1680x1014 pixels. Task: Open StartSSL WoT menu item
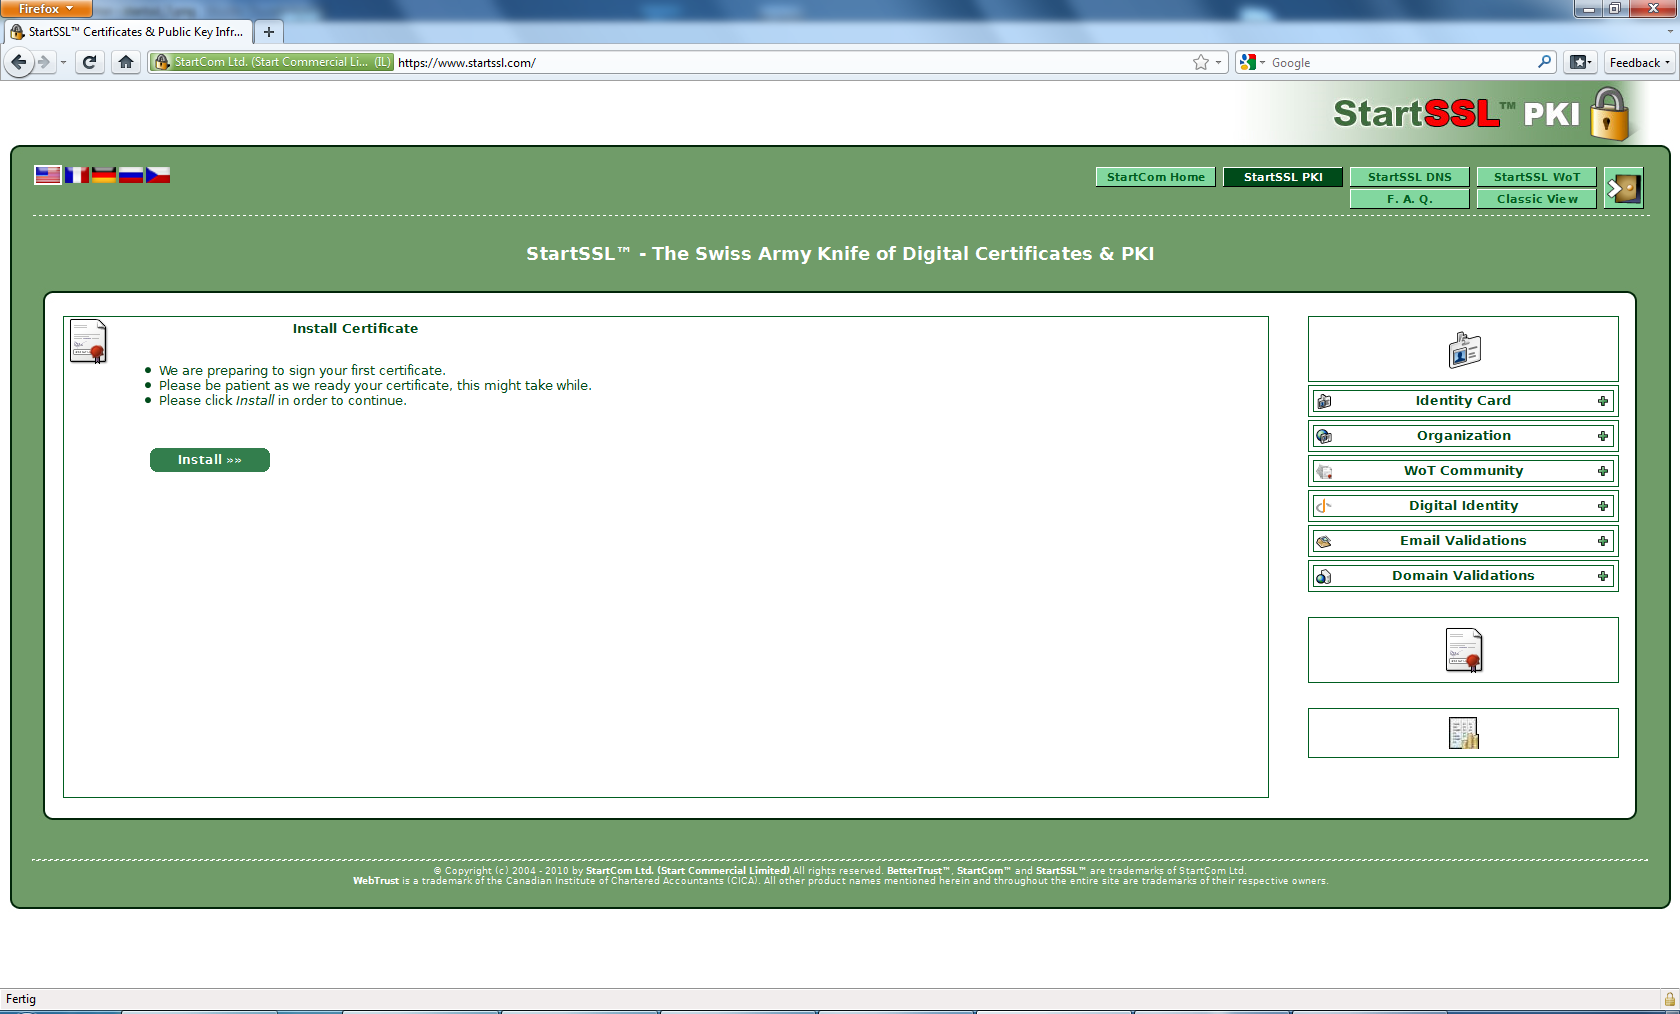1537,177
